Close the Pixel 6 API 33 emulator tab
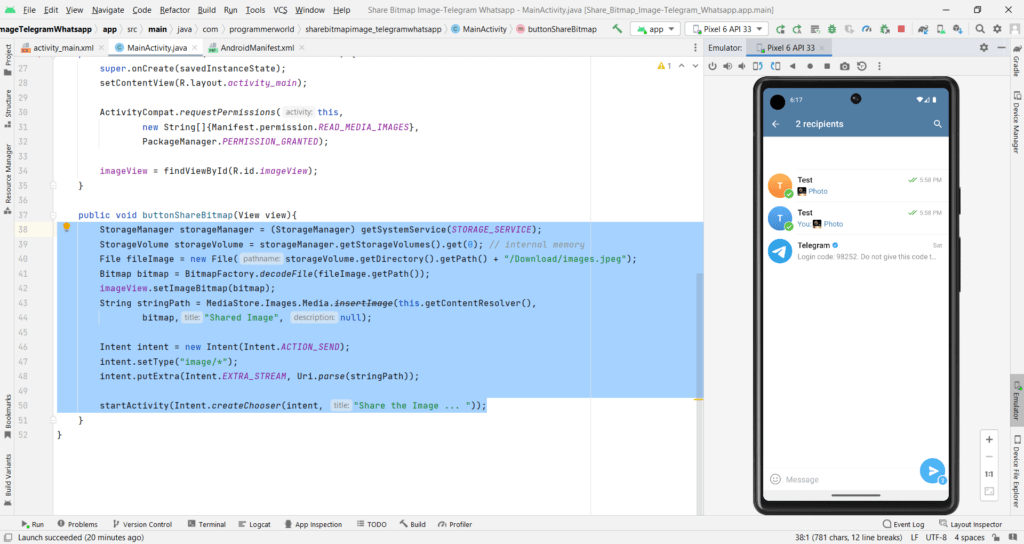Screen dimensions: 1024x544 click(822, 48)
